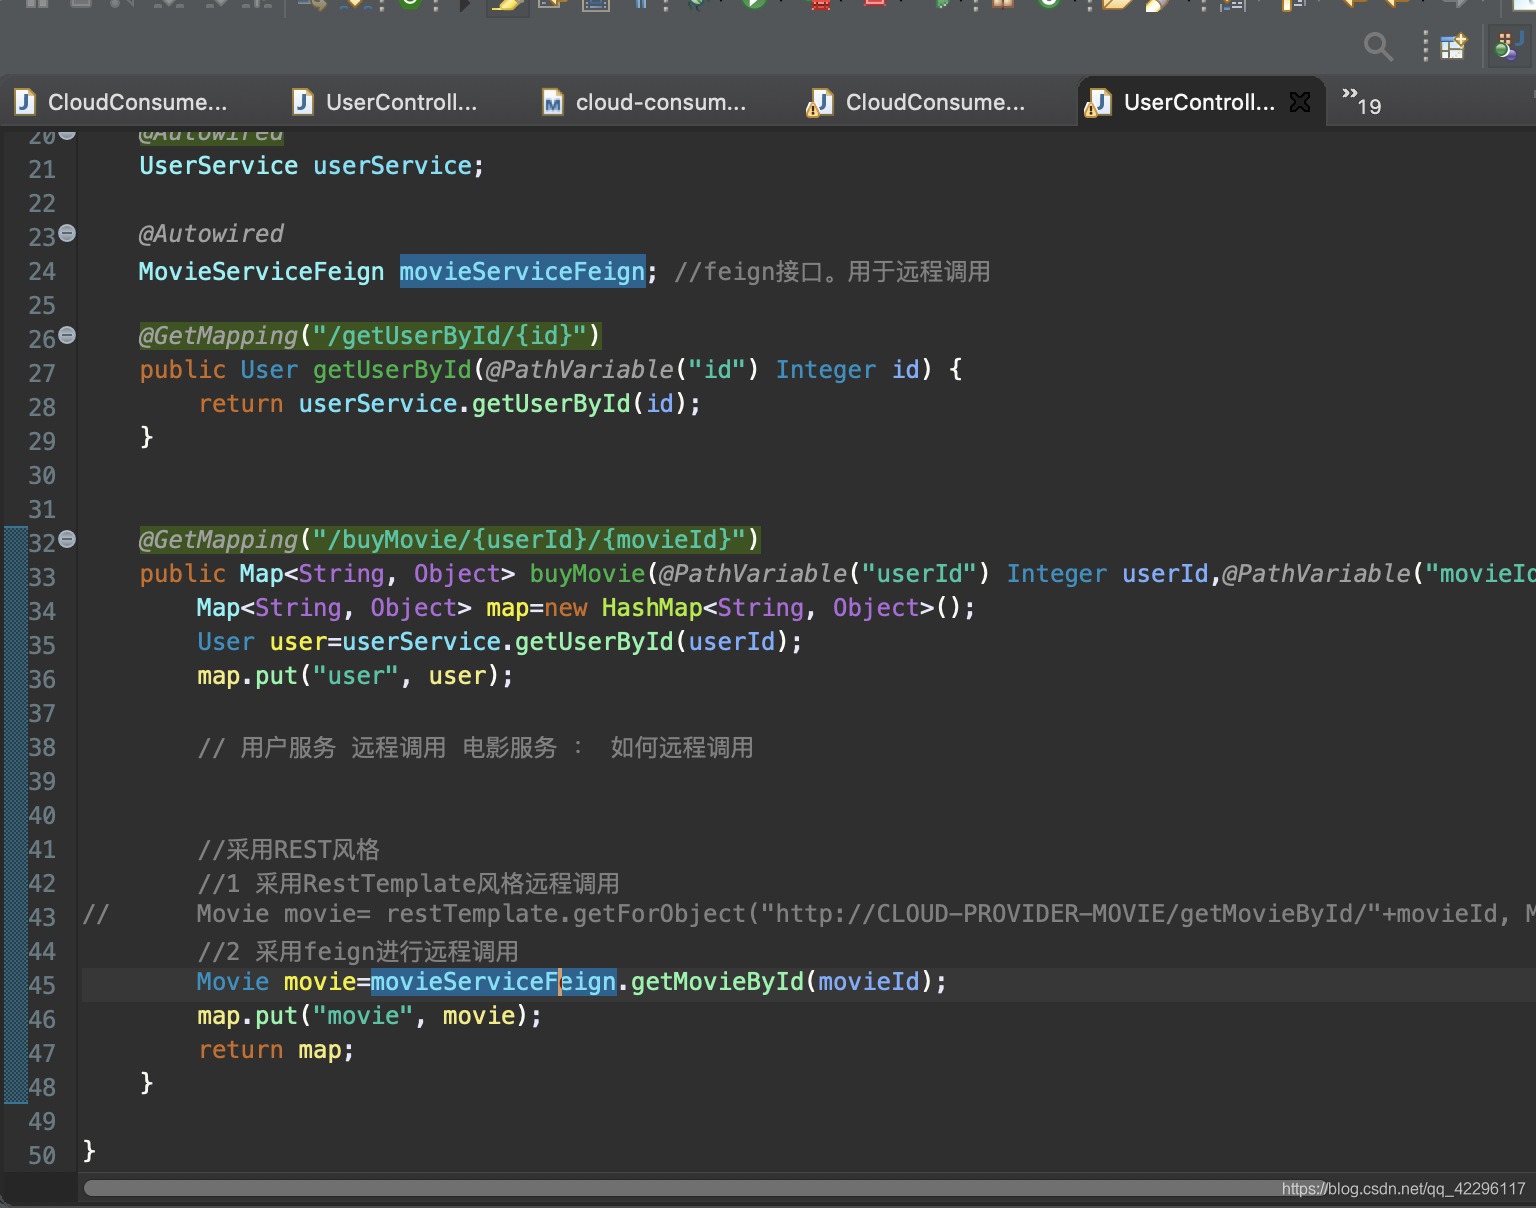Select the CloudConsume... tab without a warning marker
The width and height of the screenshot is (1536, 1208).
122,102
